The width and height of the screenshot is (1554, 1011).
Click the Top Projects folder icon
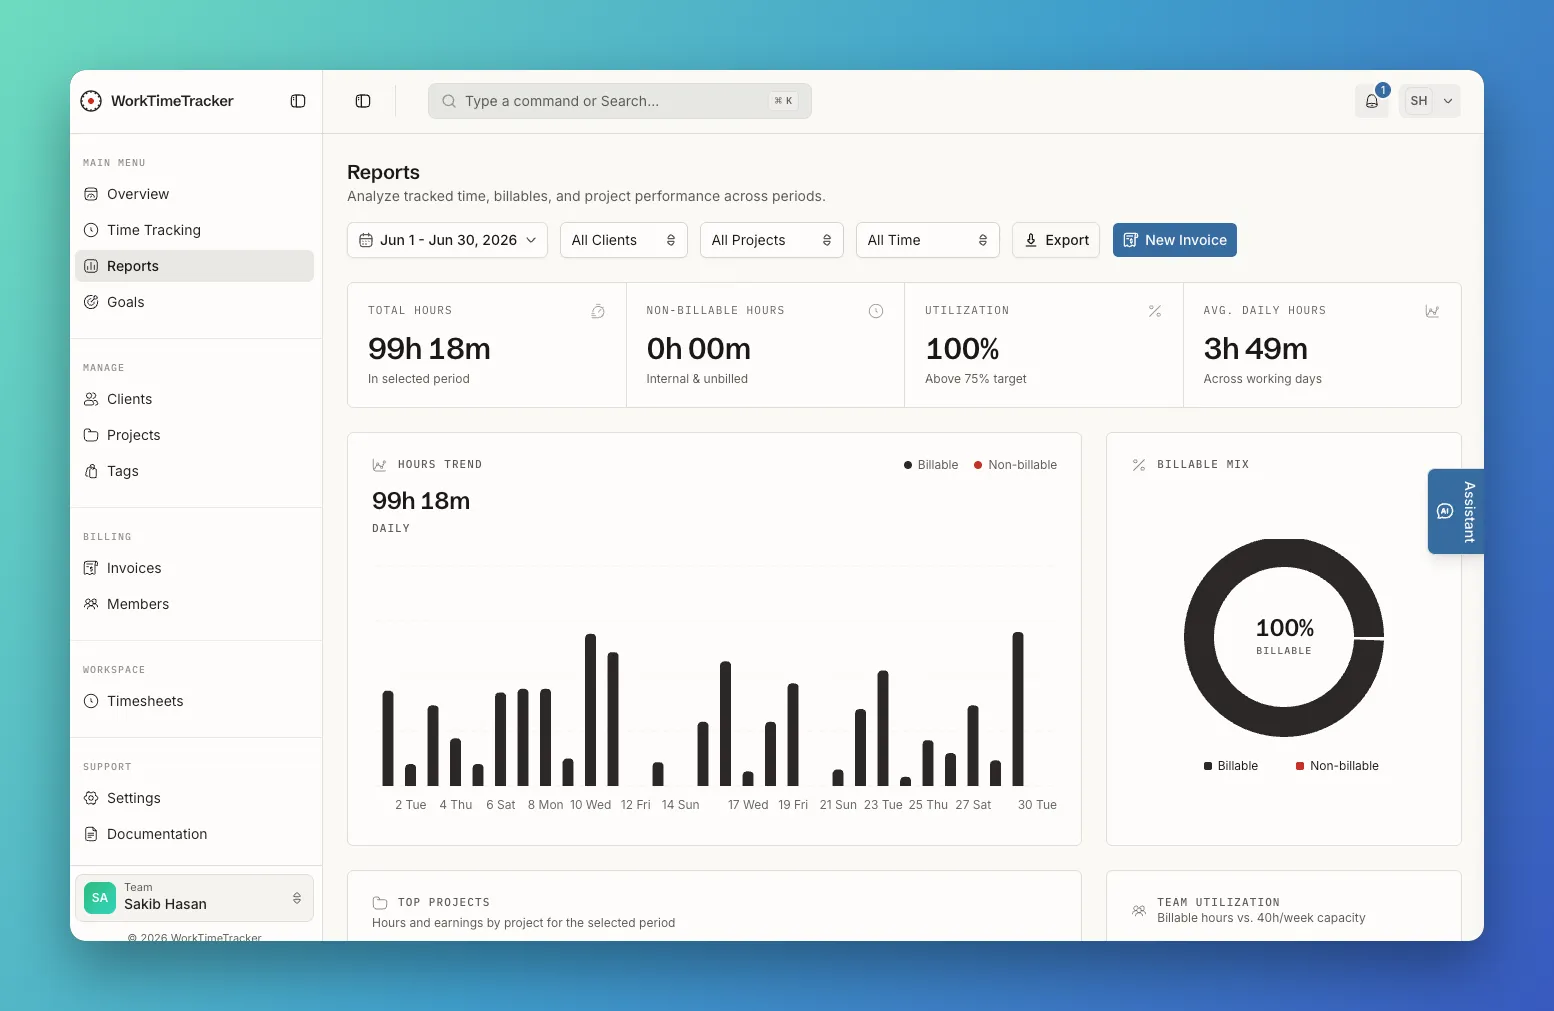[380, 902]
